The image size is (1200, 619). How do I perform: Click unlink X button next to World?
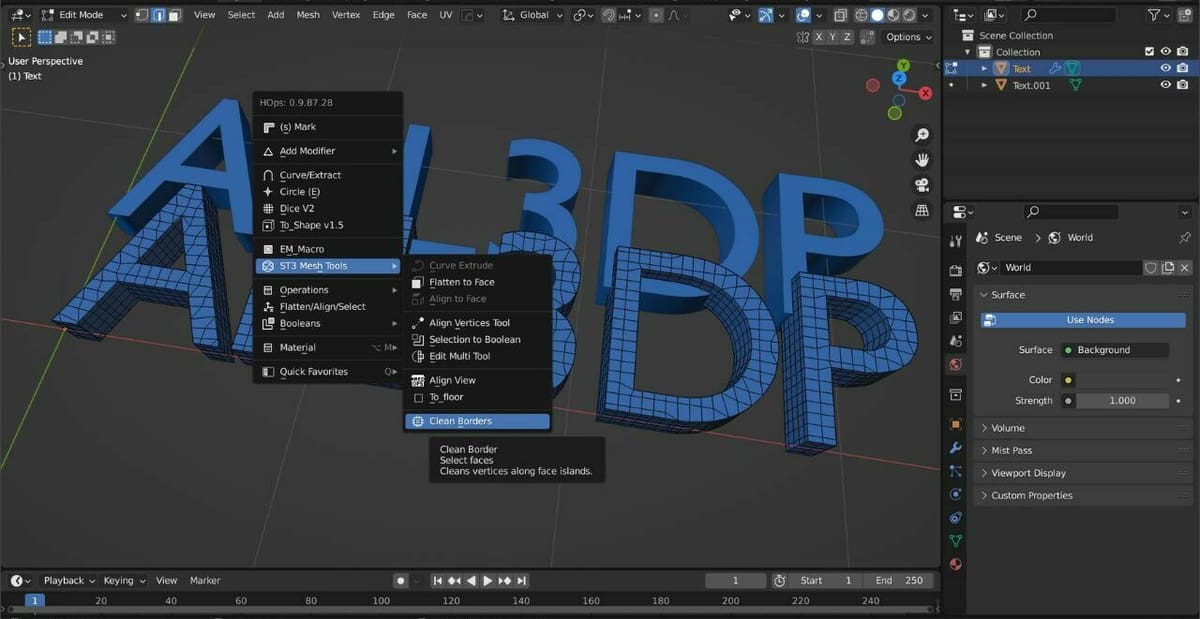pos(1185,268)
